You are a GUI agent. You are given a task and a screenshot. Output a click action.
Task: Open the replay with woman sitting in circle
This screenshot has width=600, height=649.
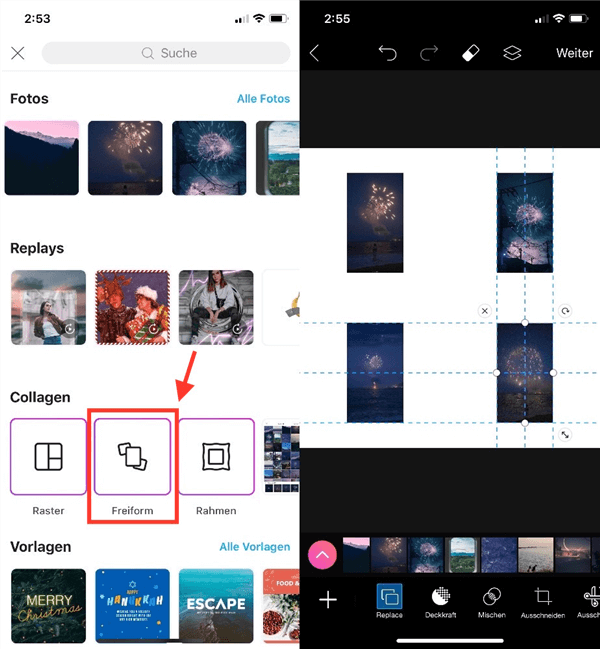(x=216, y=308)
